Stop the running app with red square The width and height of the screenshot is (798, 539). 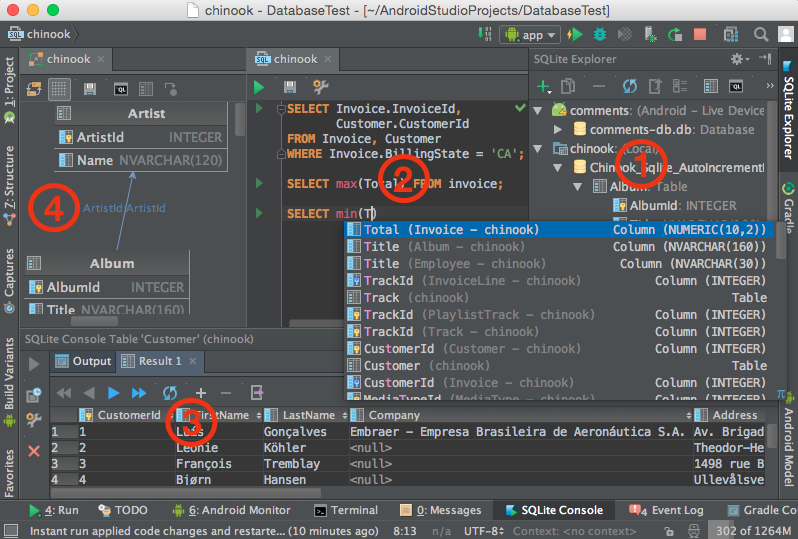coord(700,35)
